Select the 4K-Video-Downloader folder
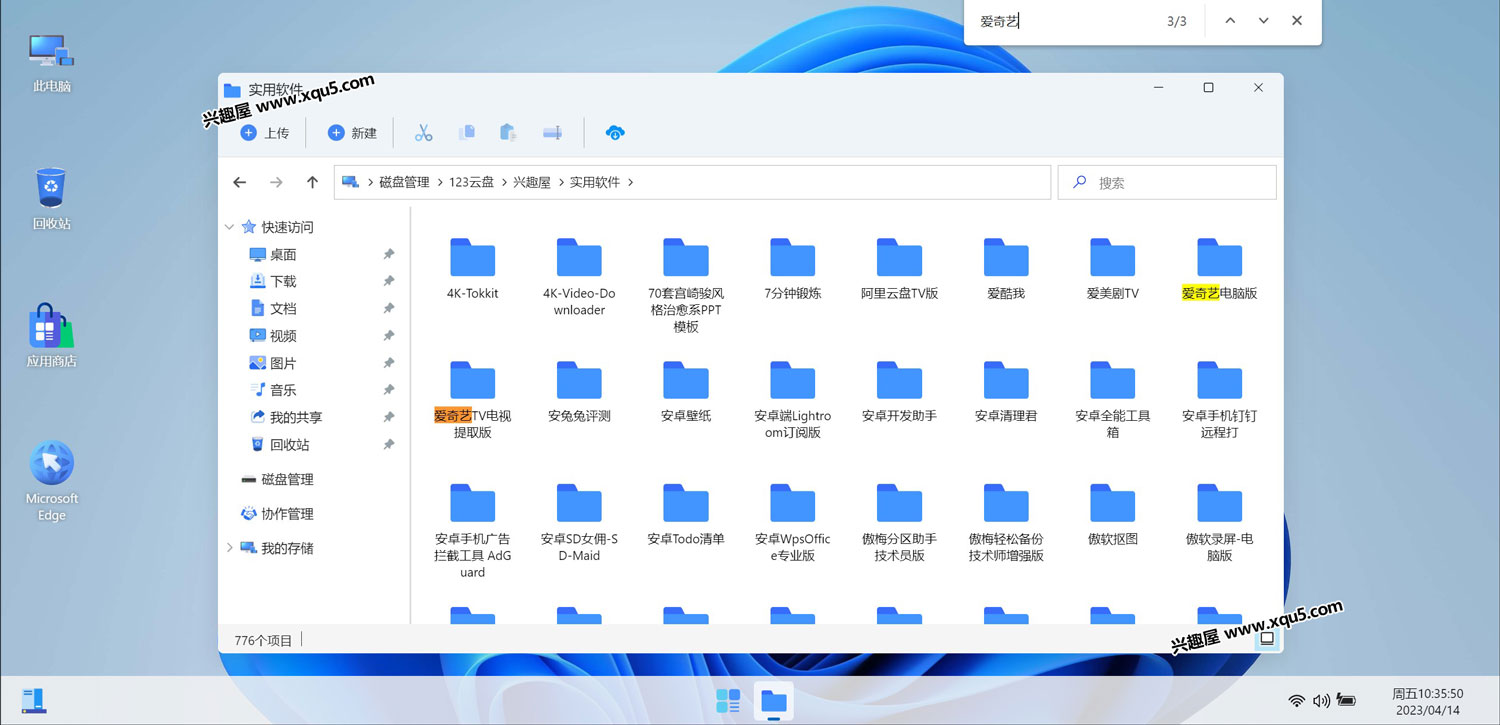 tap(579, 277)
